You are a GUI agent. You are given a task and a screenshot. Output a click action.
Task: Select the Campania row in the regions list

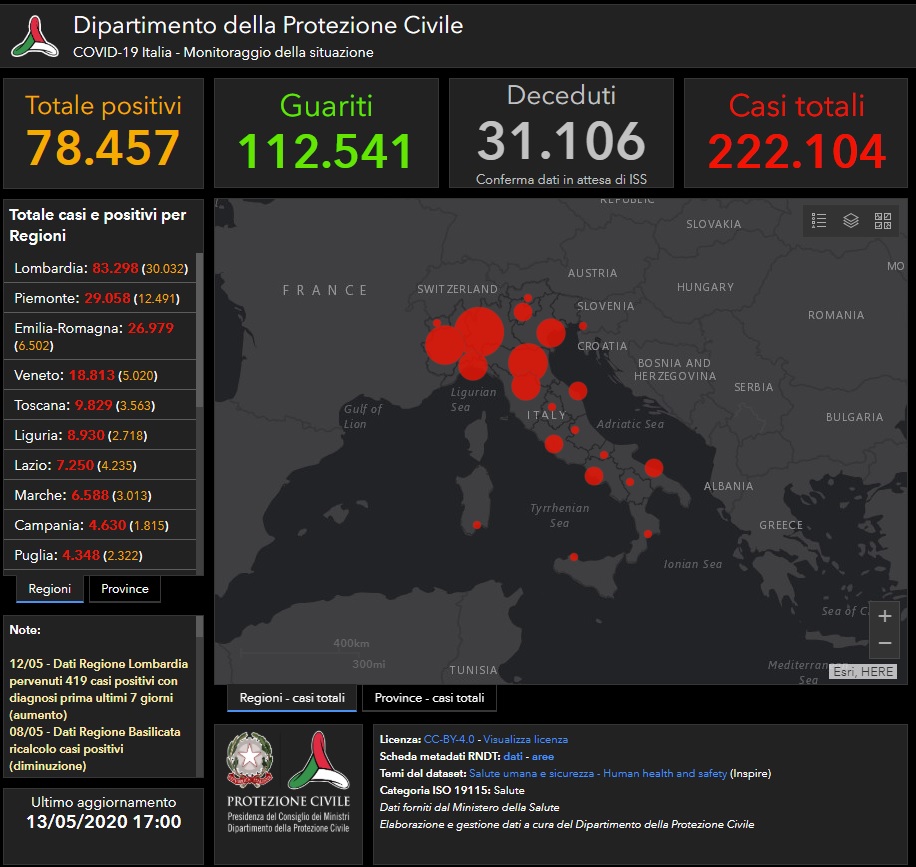pyautogui.click(x=100, y=525)
